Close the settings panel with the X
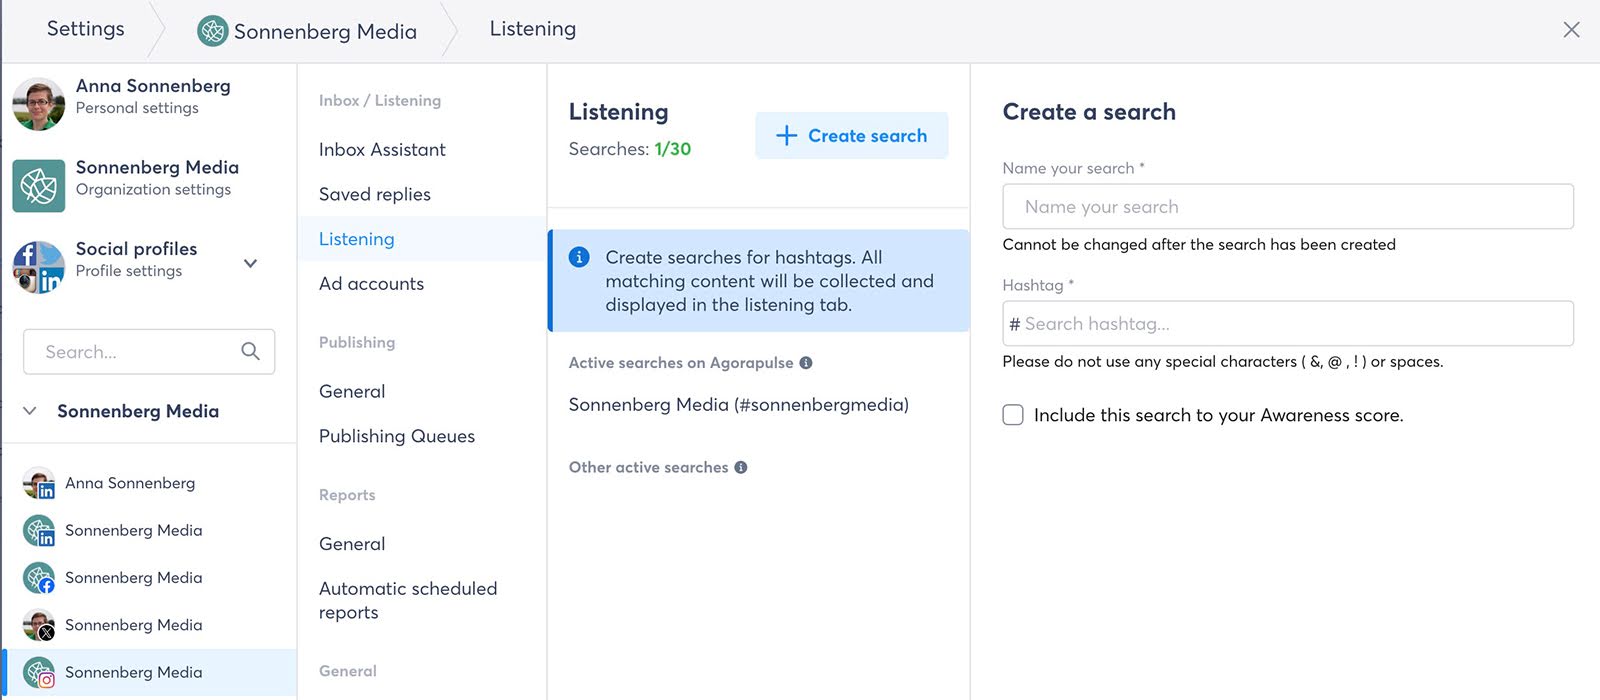1600x700 pixels. [1571, 30]
